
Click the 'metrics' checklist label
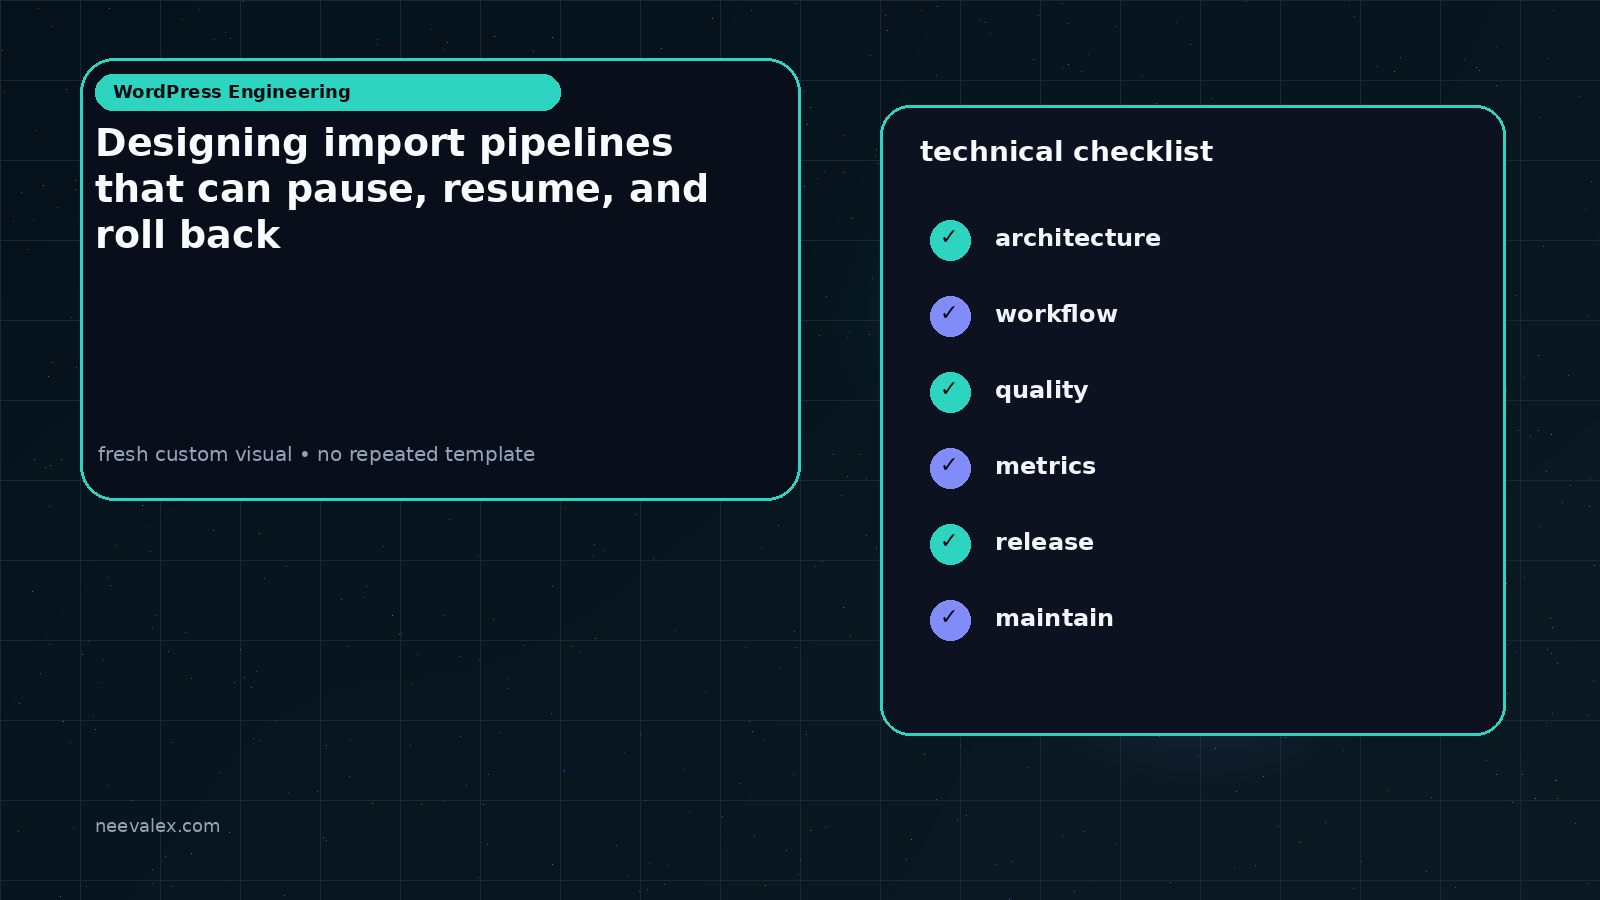pyautogui.click(x=1045, y=466)
